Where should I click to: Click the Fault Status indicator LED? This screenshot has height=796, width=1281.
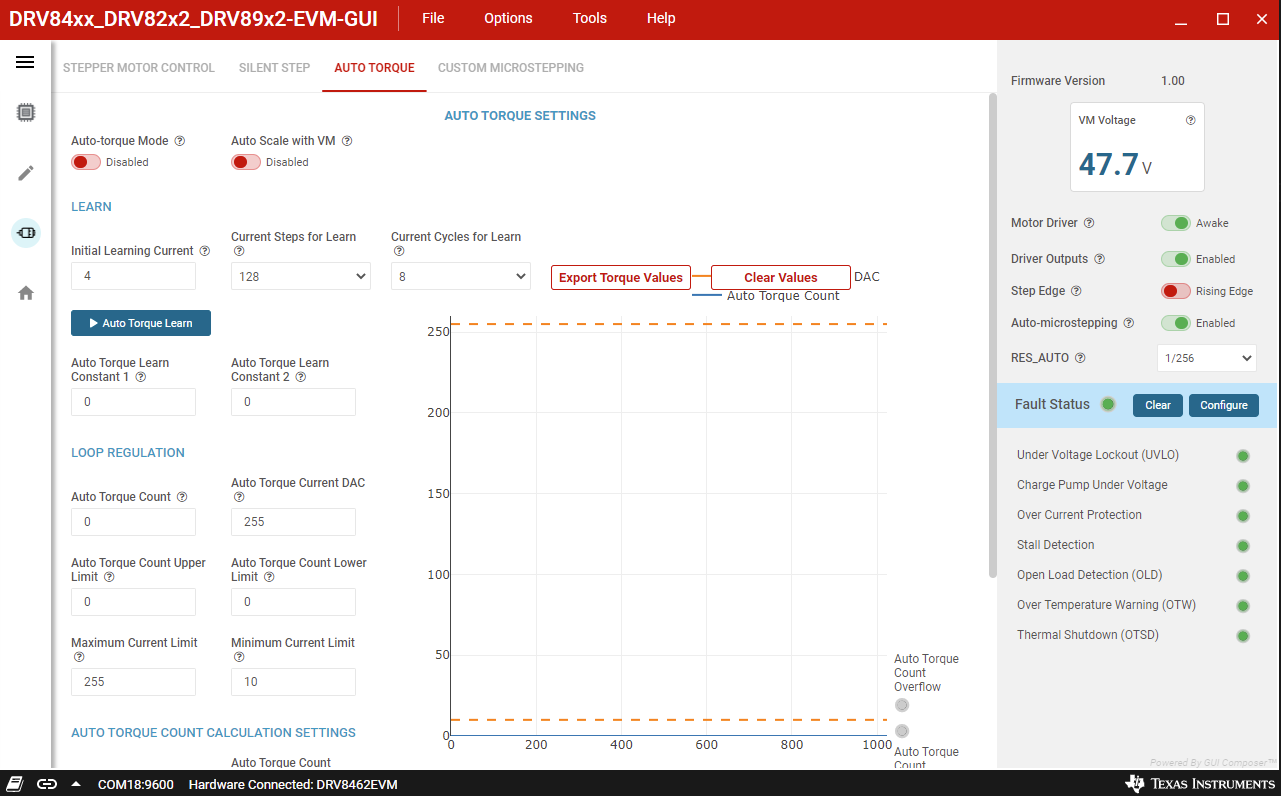point(1107,404)
